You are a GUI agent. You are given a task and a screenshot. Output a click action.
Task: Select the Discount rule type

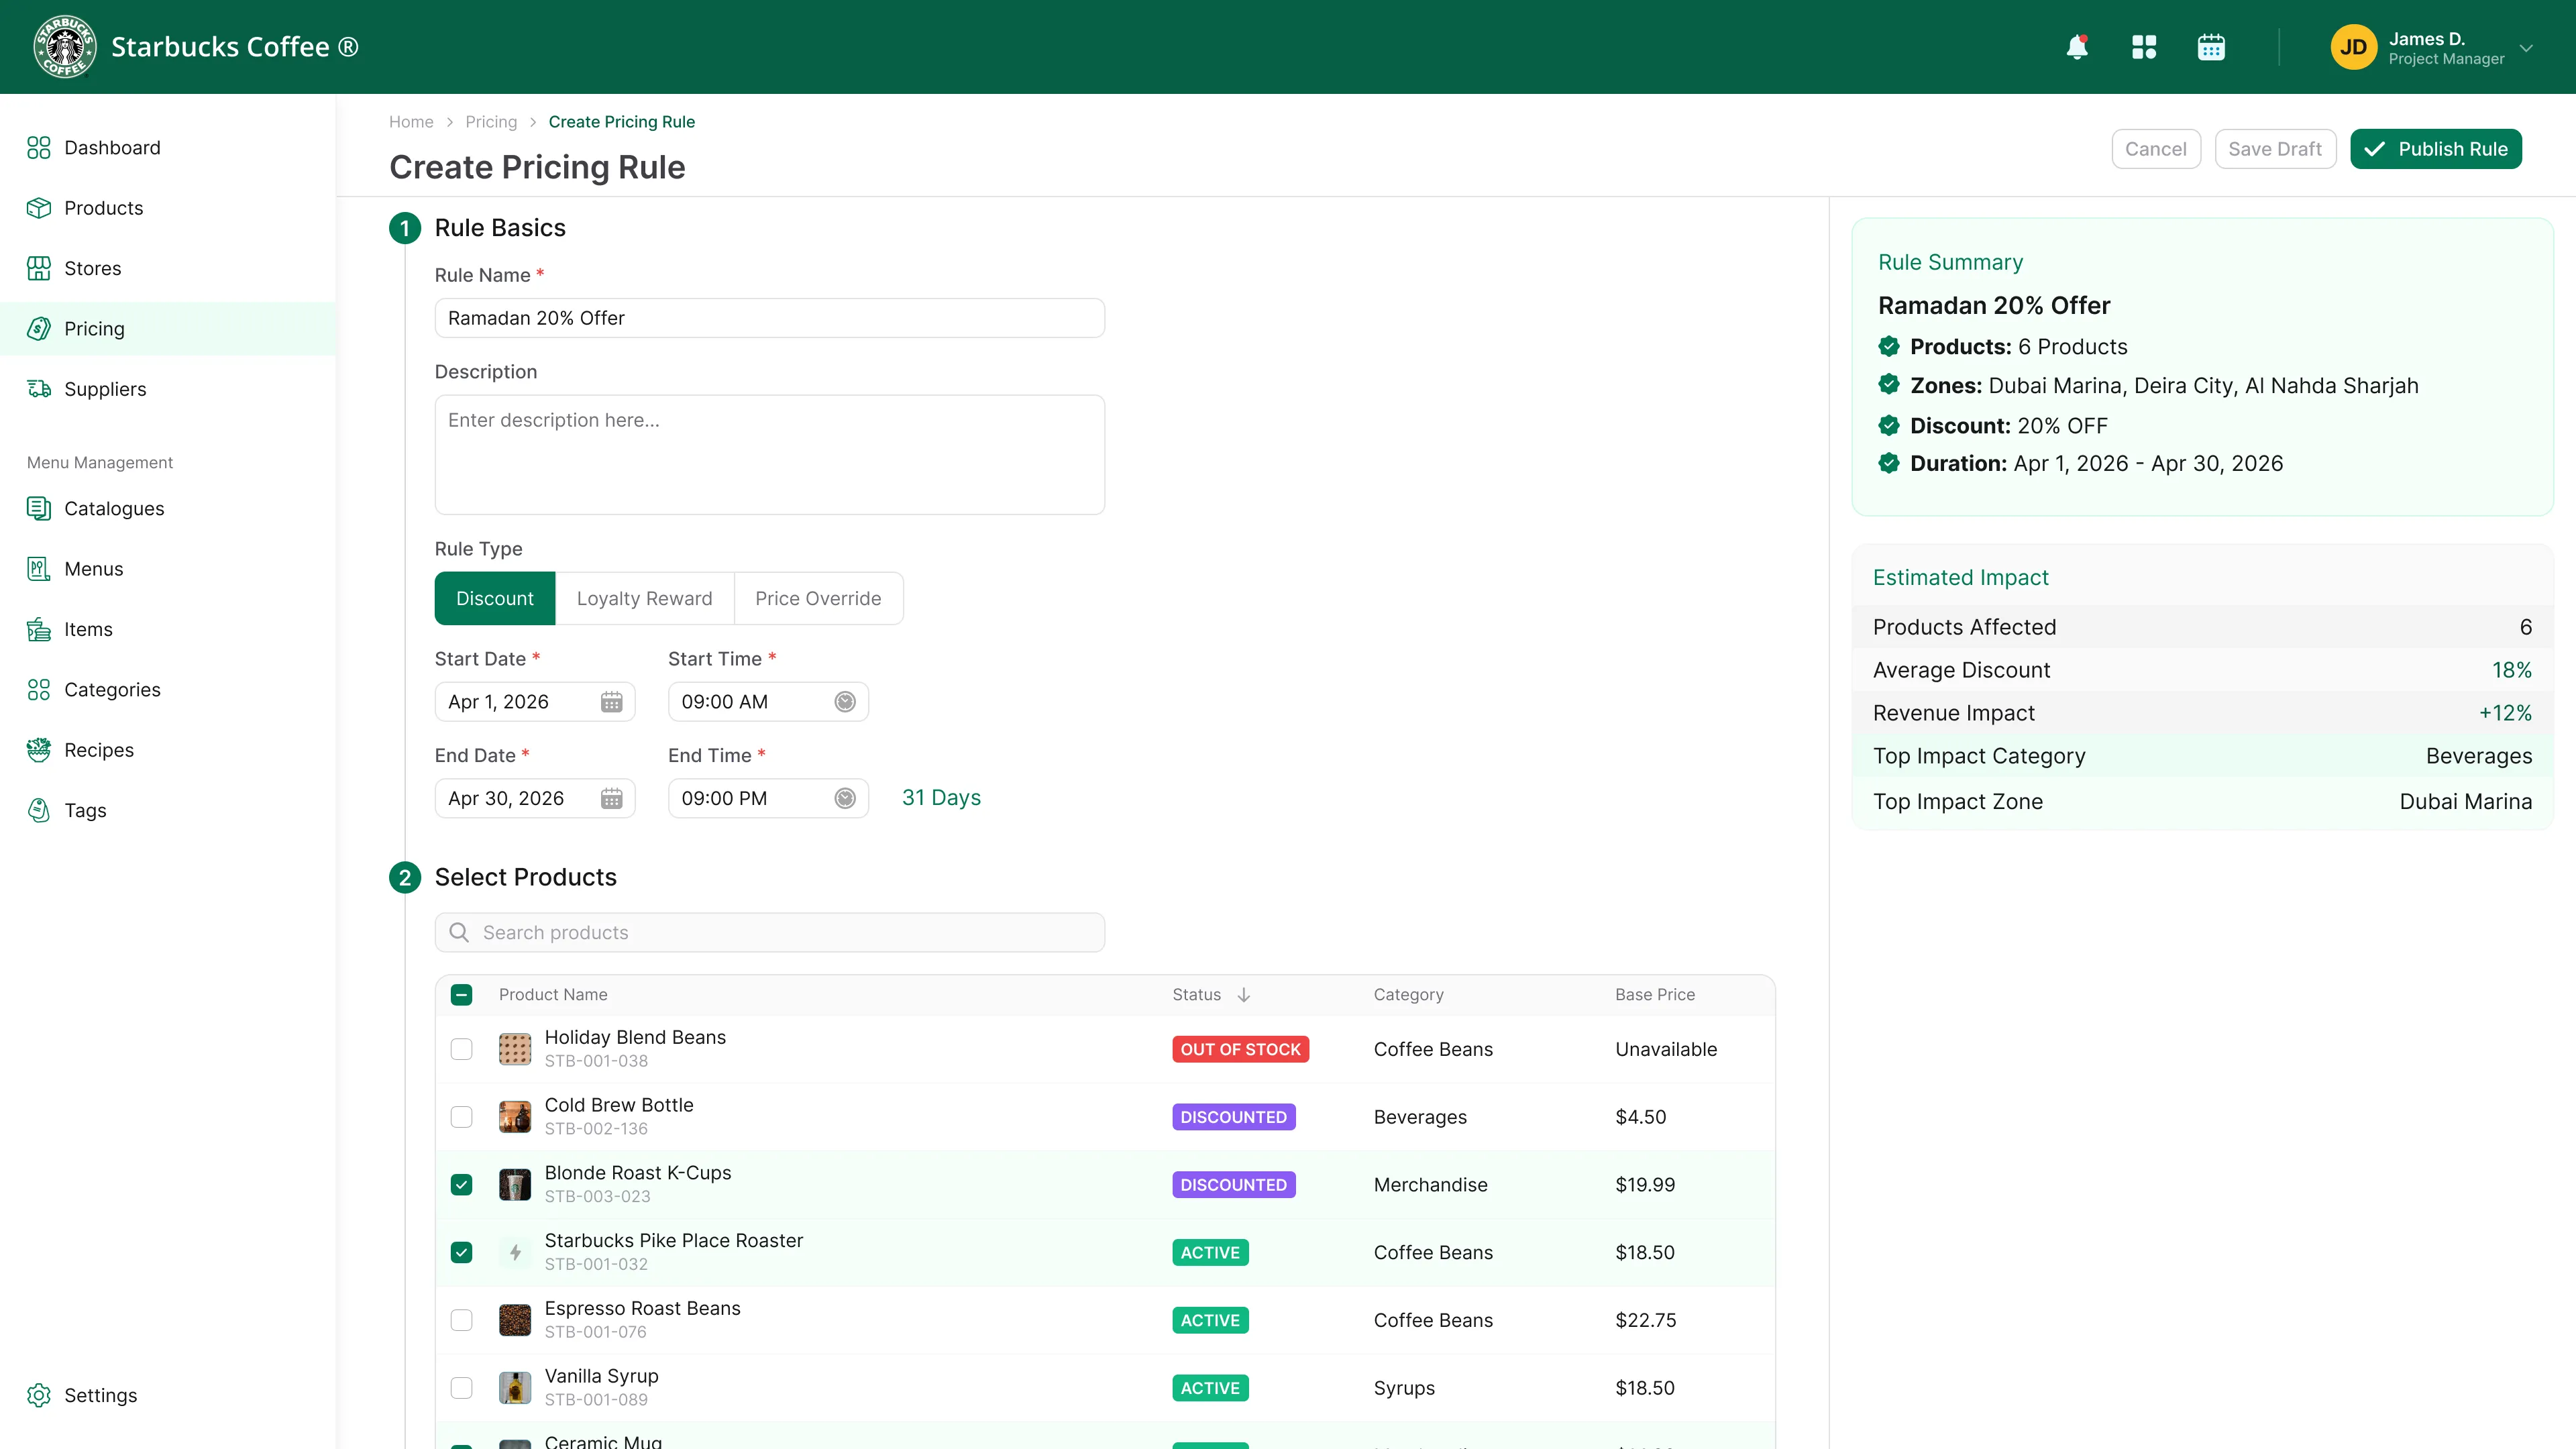pyautogui.click(x=495, y=598)
